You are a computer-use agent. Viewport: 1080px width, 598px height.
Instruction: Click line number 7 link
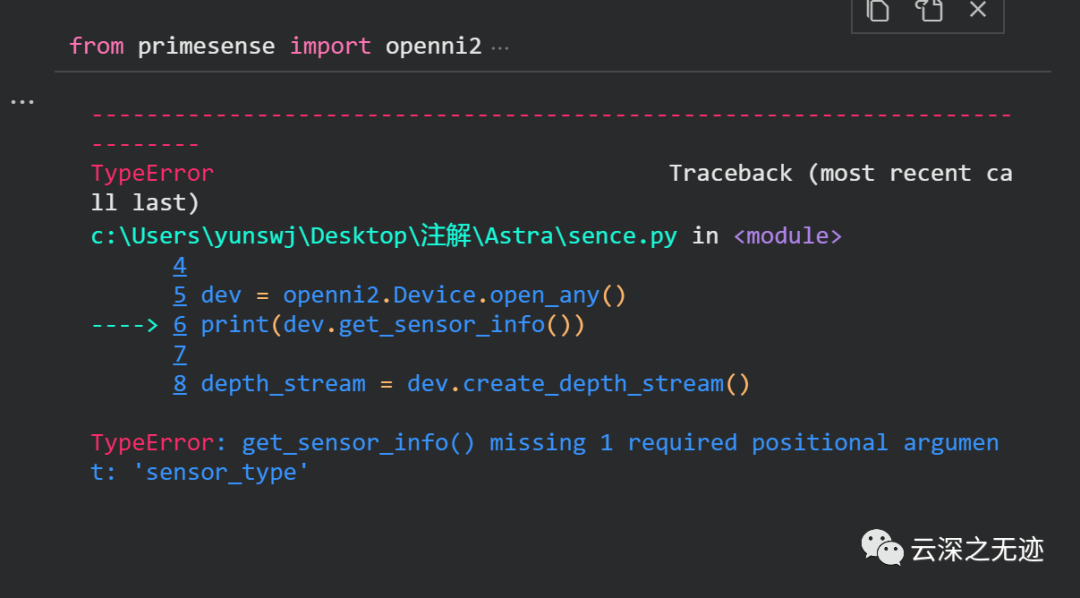click(x=180, y=354)
